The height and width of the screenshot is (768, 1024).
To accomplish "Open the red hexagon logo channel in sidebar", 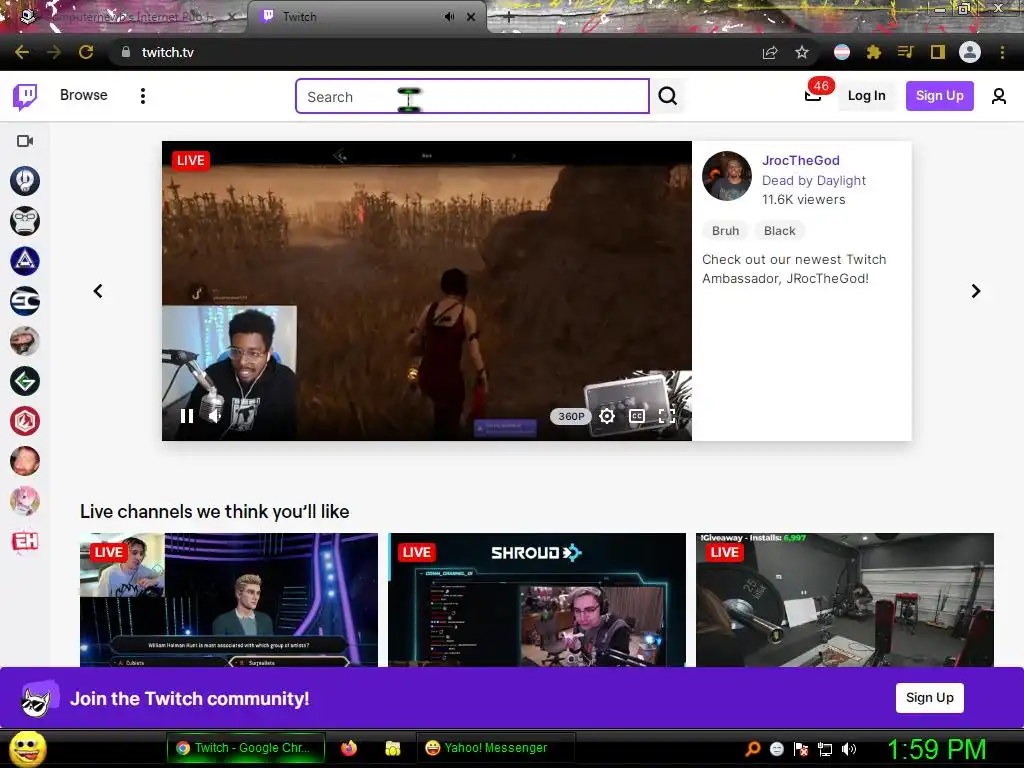I will (x=25, y=421).
